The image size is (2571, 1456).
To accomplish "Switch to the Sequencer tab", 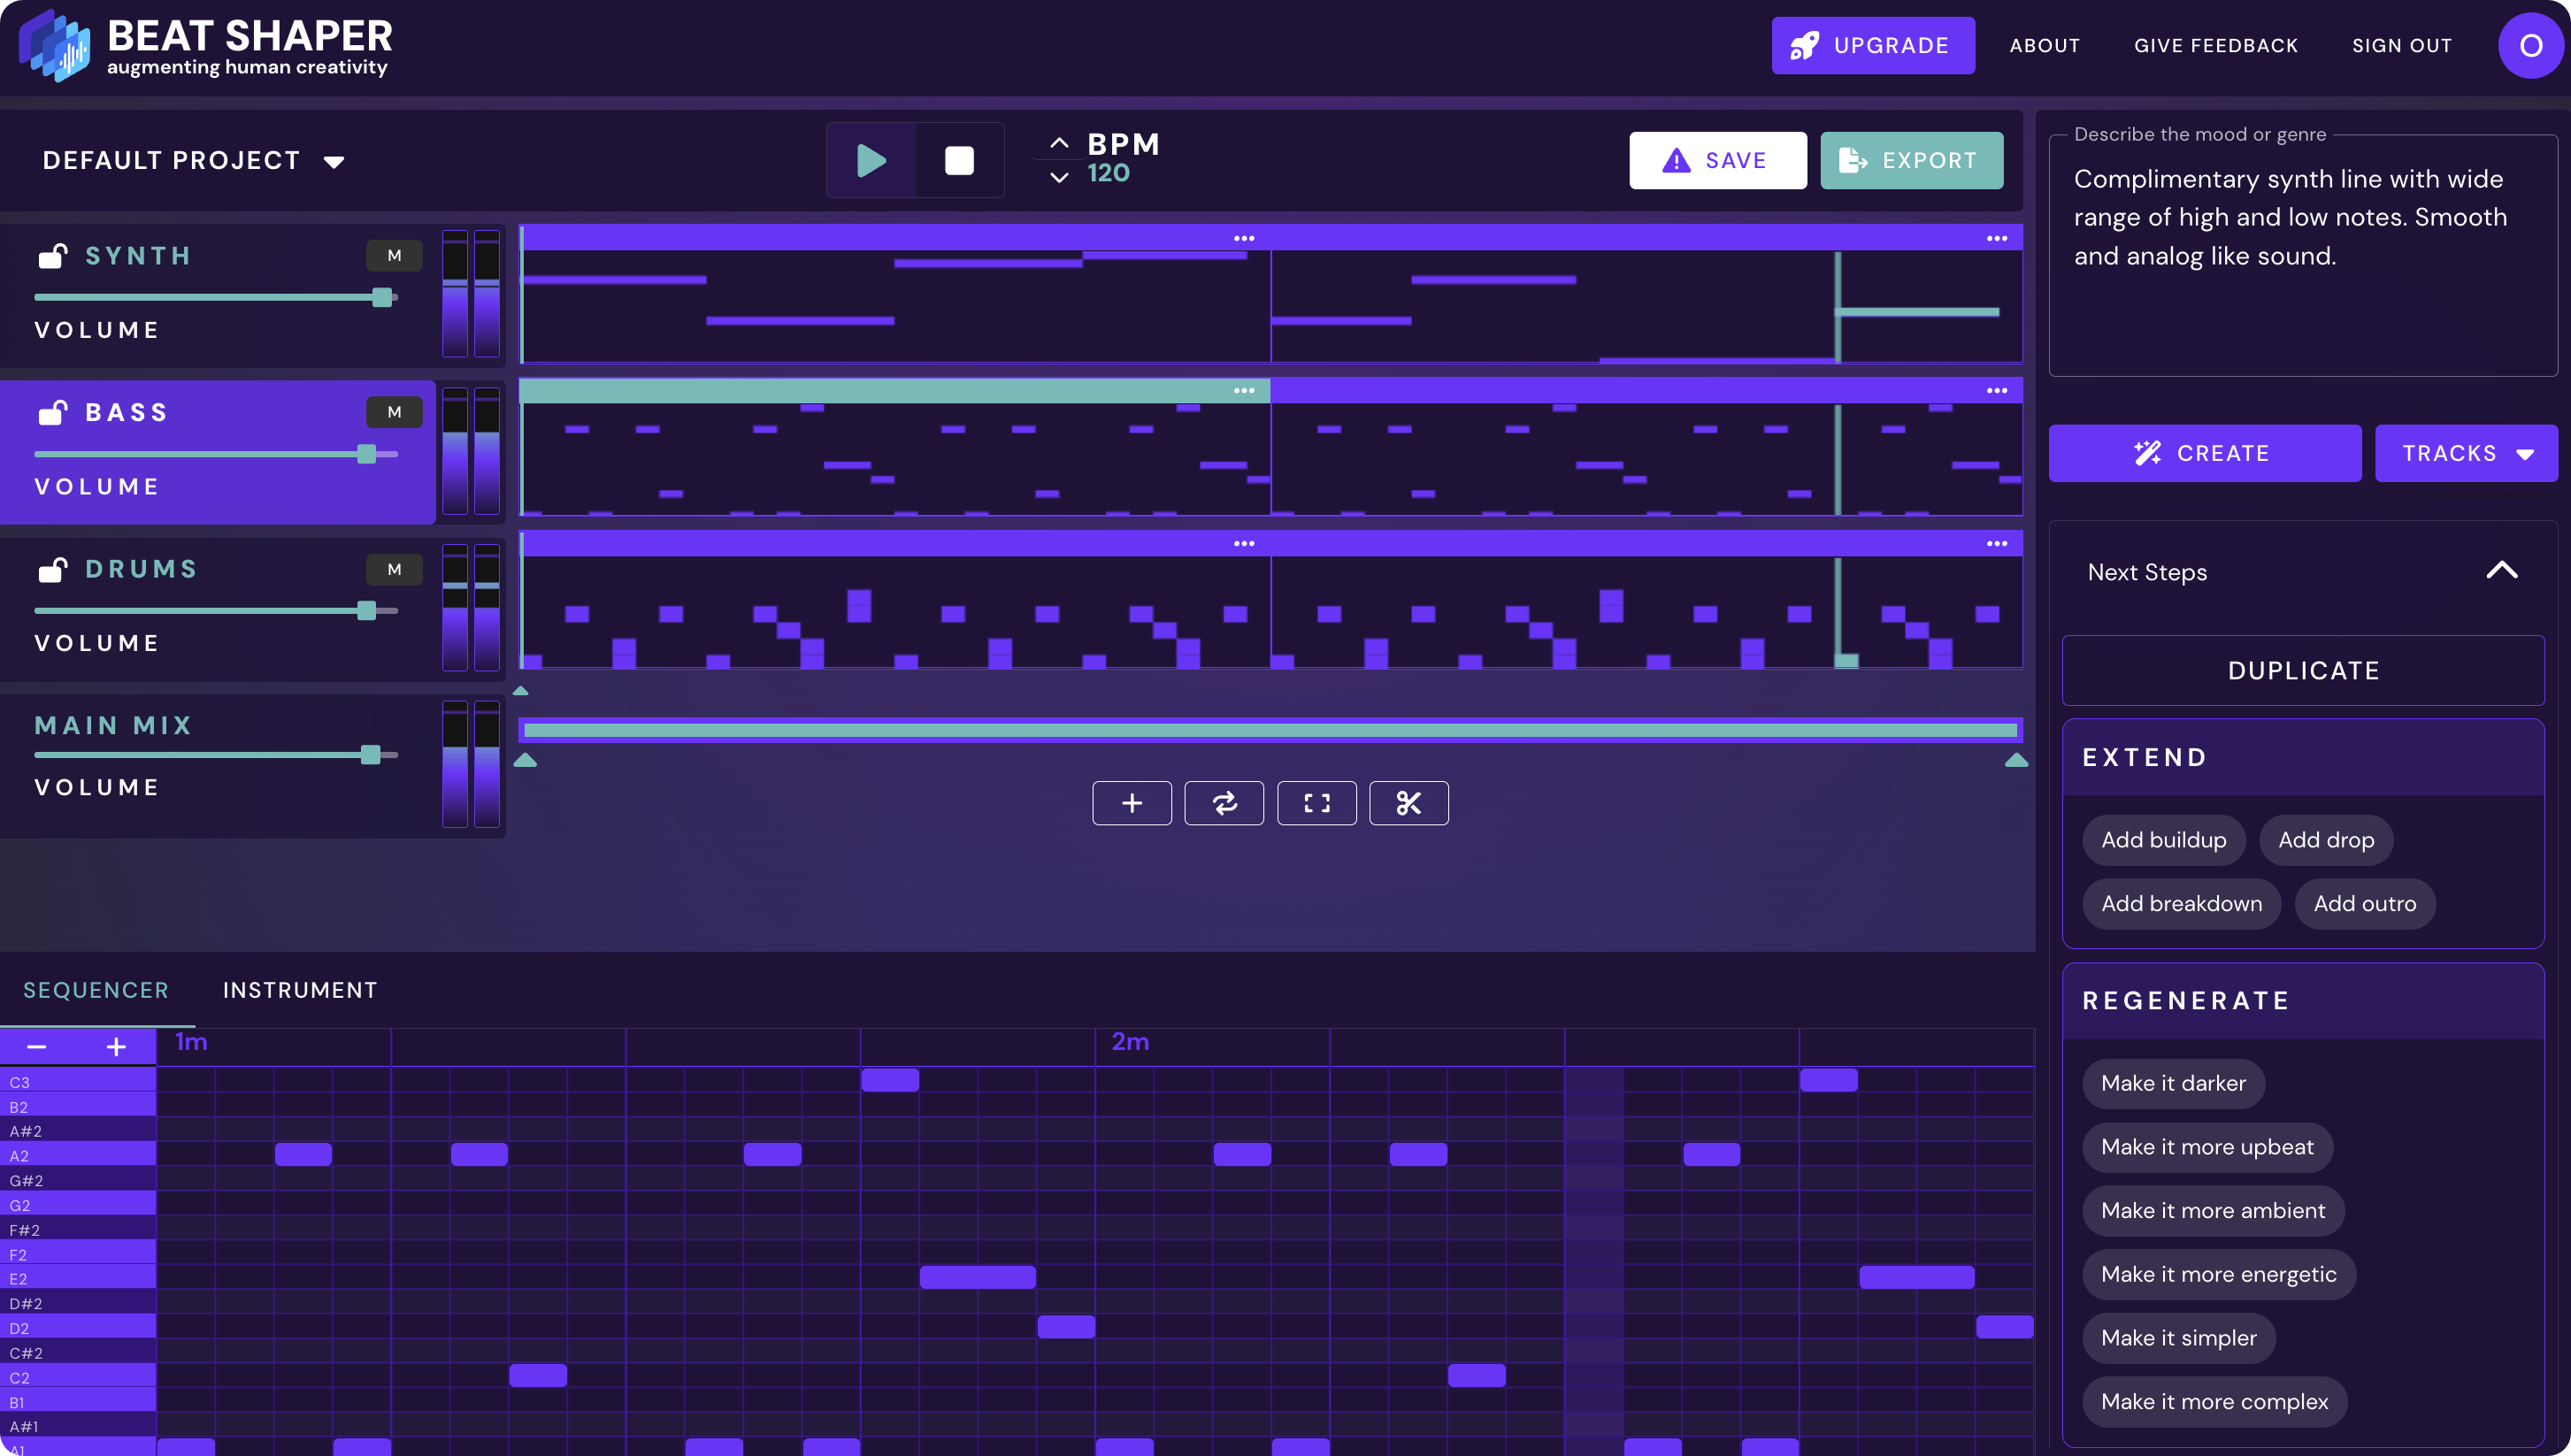I will [x=96, y=990].
